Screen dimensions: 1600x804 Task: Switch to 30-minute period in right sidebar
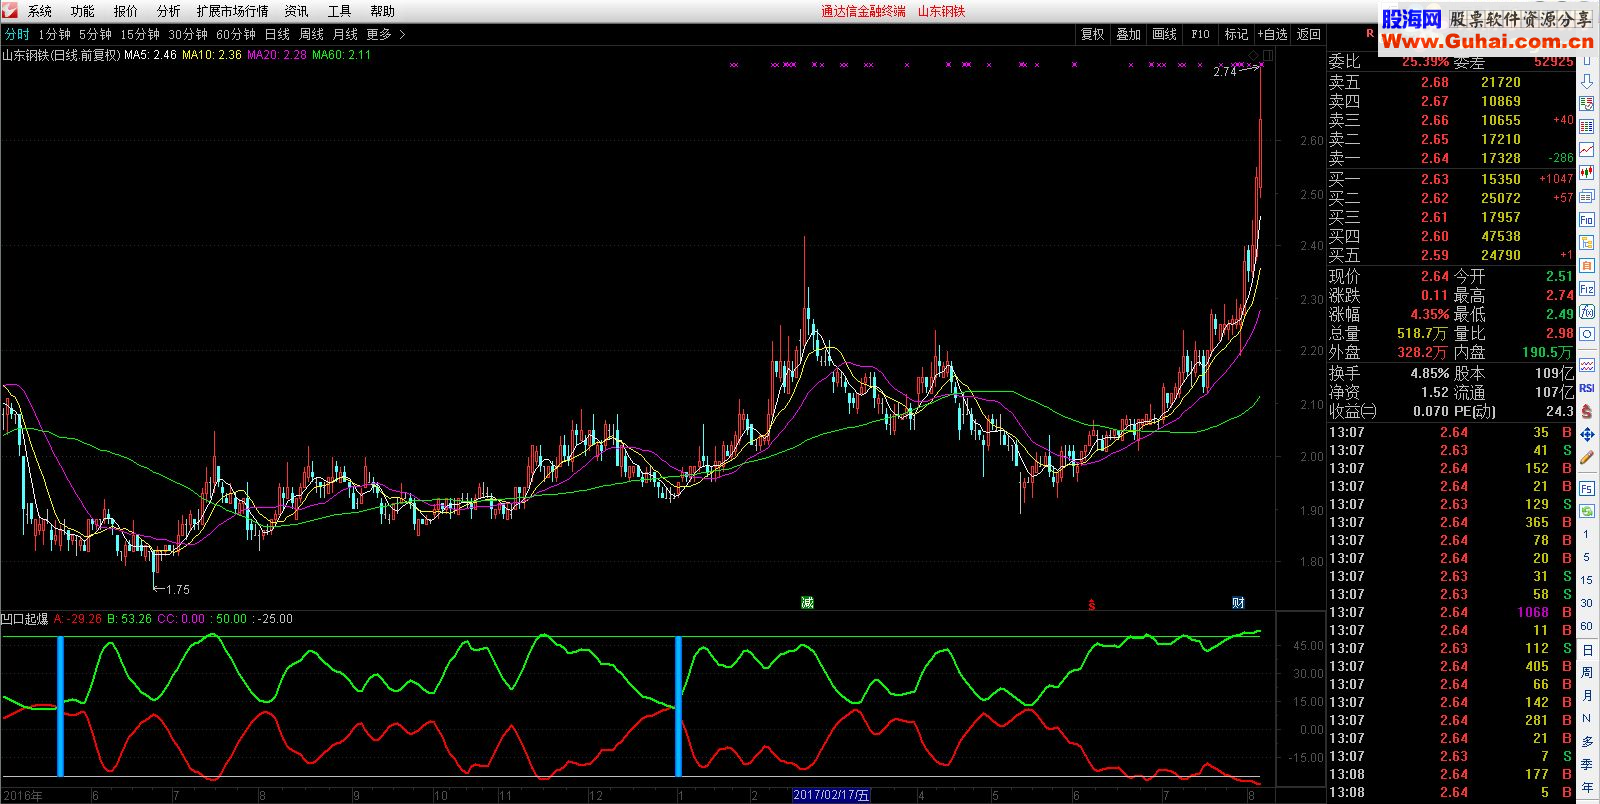[1587, 603]
